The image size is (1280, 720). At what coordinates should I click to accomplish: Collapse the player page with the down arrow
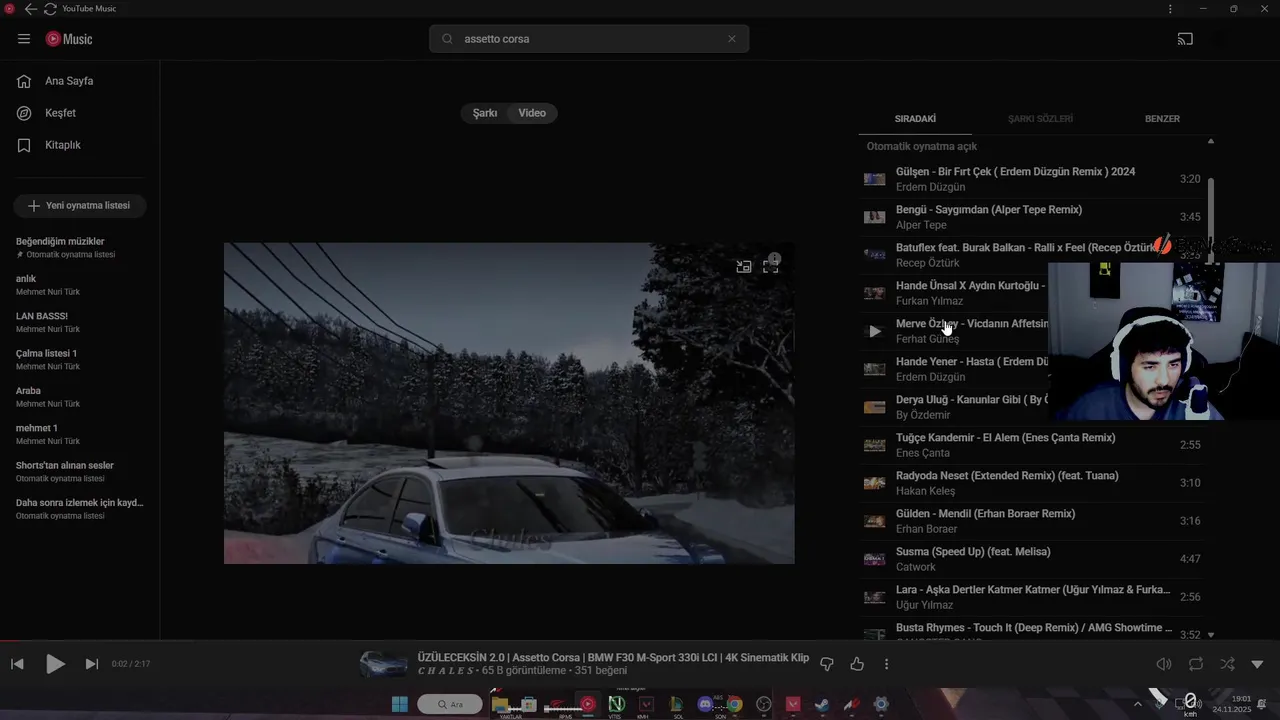point(1258,664)
